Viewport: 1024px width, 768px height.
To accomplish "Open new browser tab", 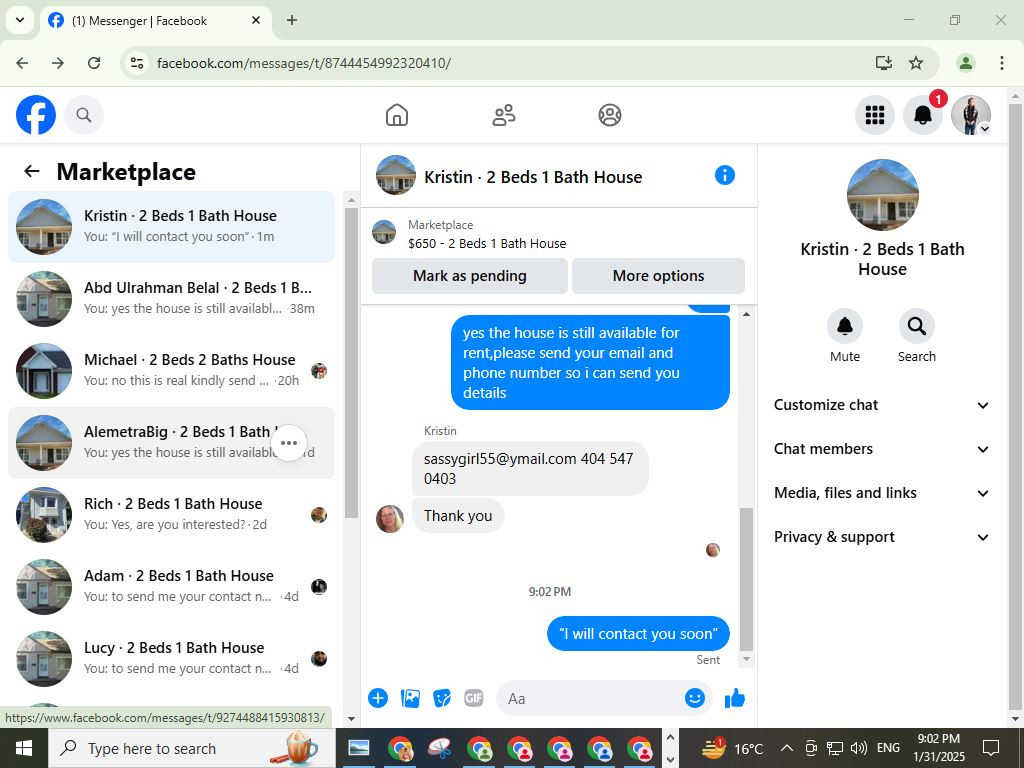I will click(292, 20).
